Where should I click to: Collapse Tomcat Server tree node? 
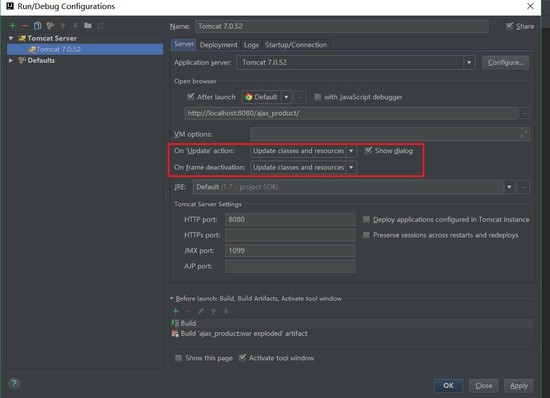tap(11, 38)
